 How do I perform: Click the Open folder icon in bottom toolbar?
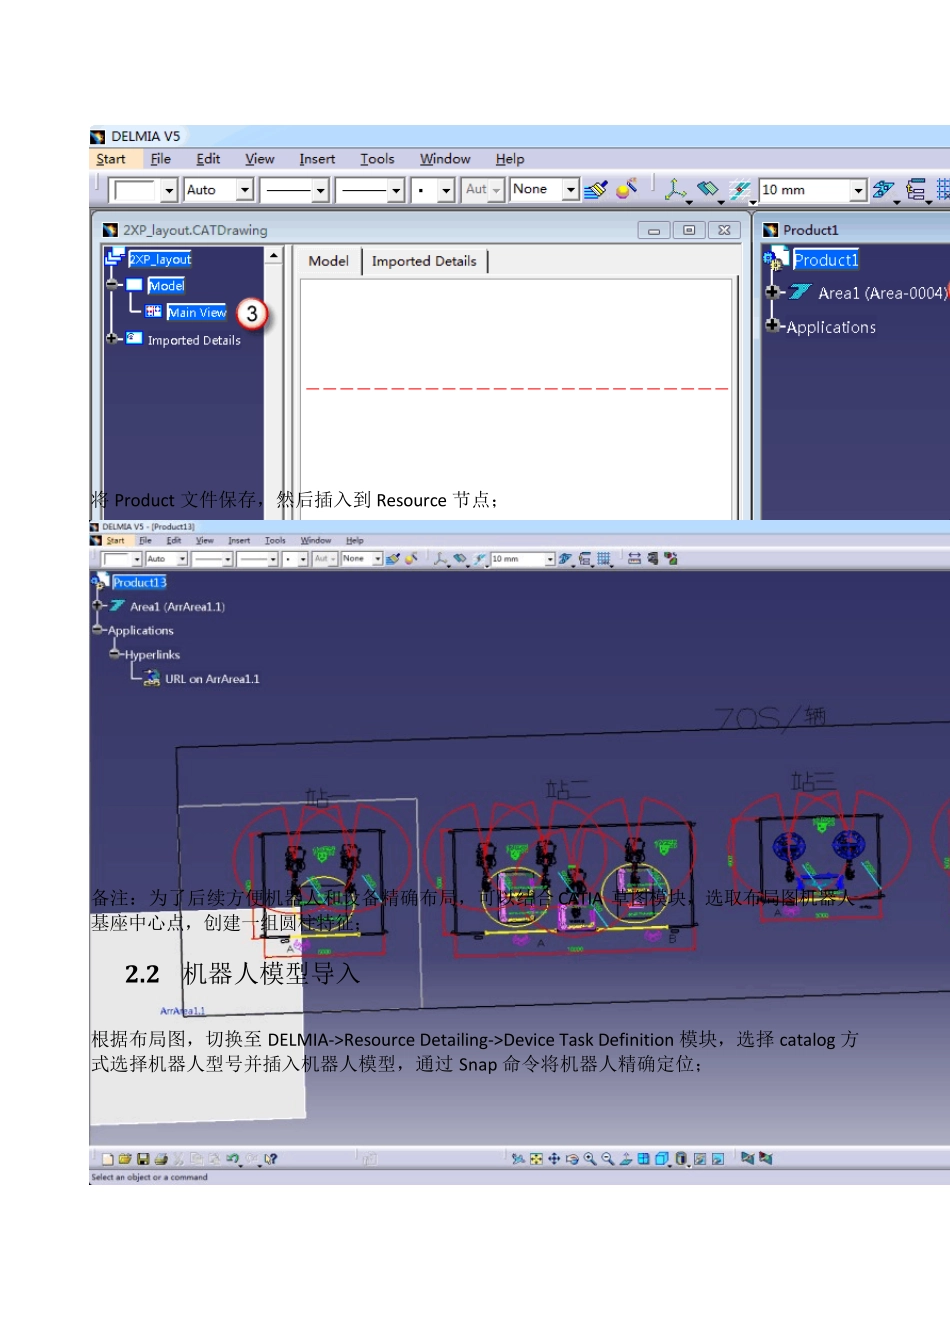pyautogui.click(x=125, y=1159)
